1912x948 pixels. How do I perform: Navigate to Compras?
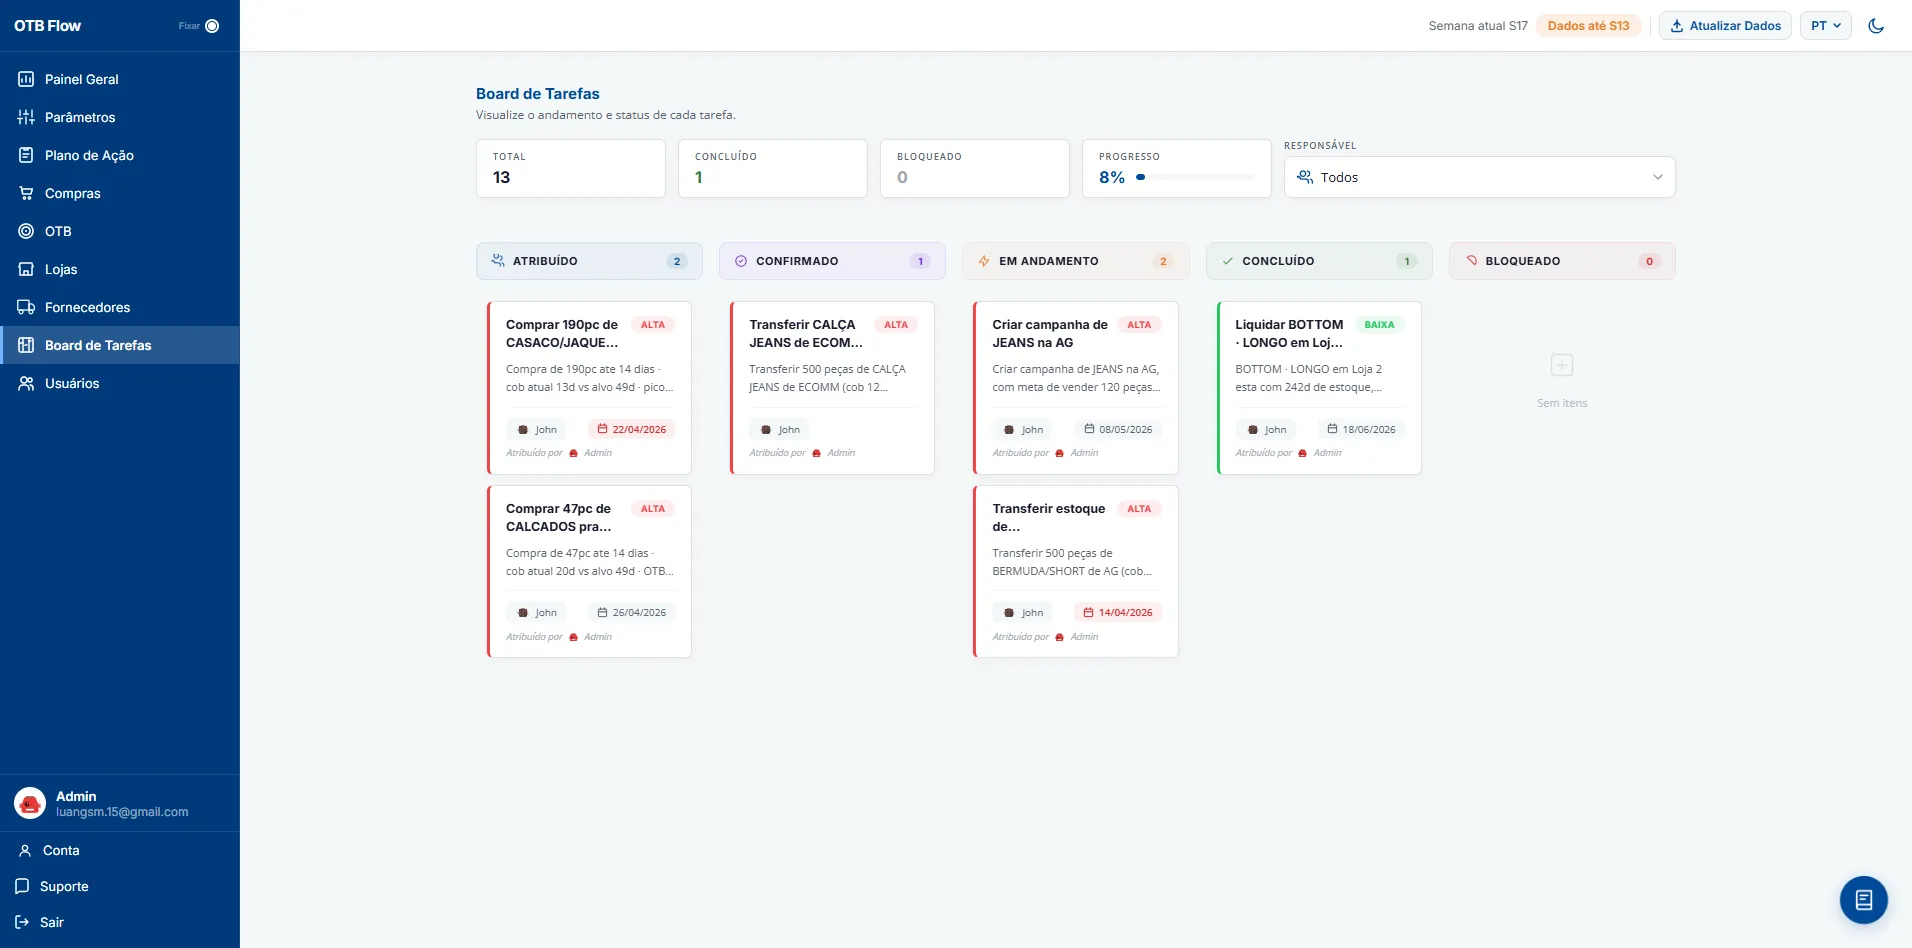click(120, 193)
